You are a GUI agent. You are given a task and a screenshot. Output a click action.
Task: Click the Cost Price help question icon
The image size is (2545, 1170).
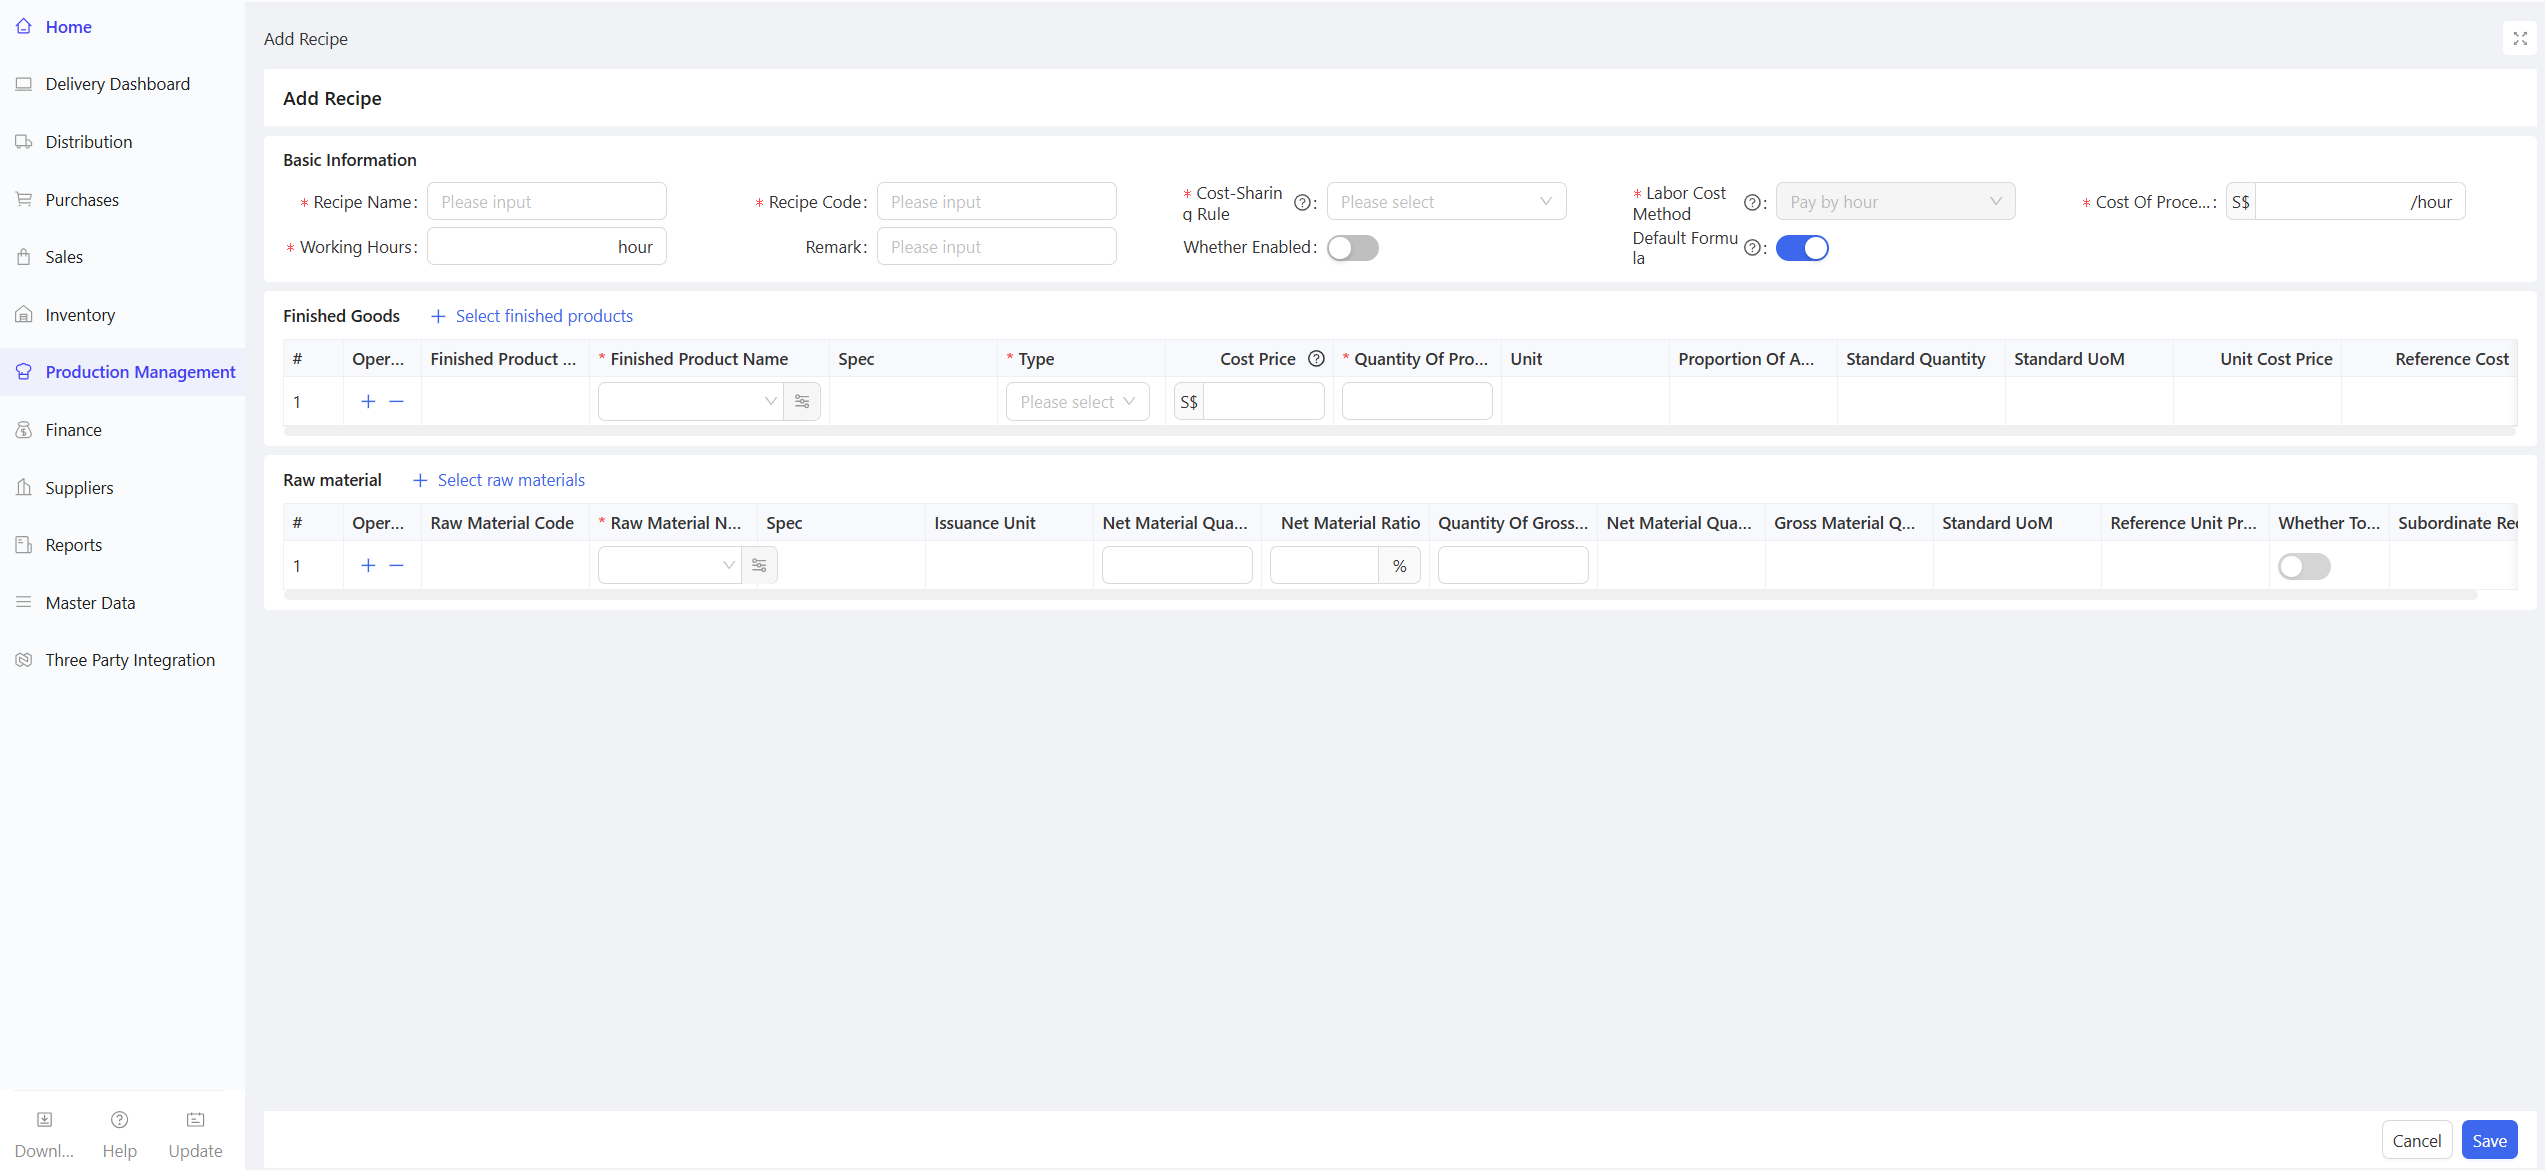click(x=1316, y=359)
